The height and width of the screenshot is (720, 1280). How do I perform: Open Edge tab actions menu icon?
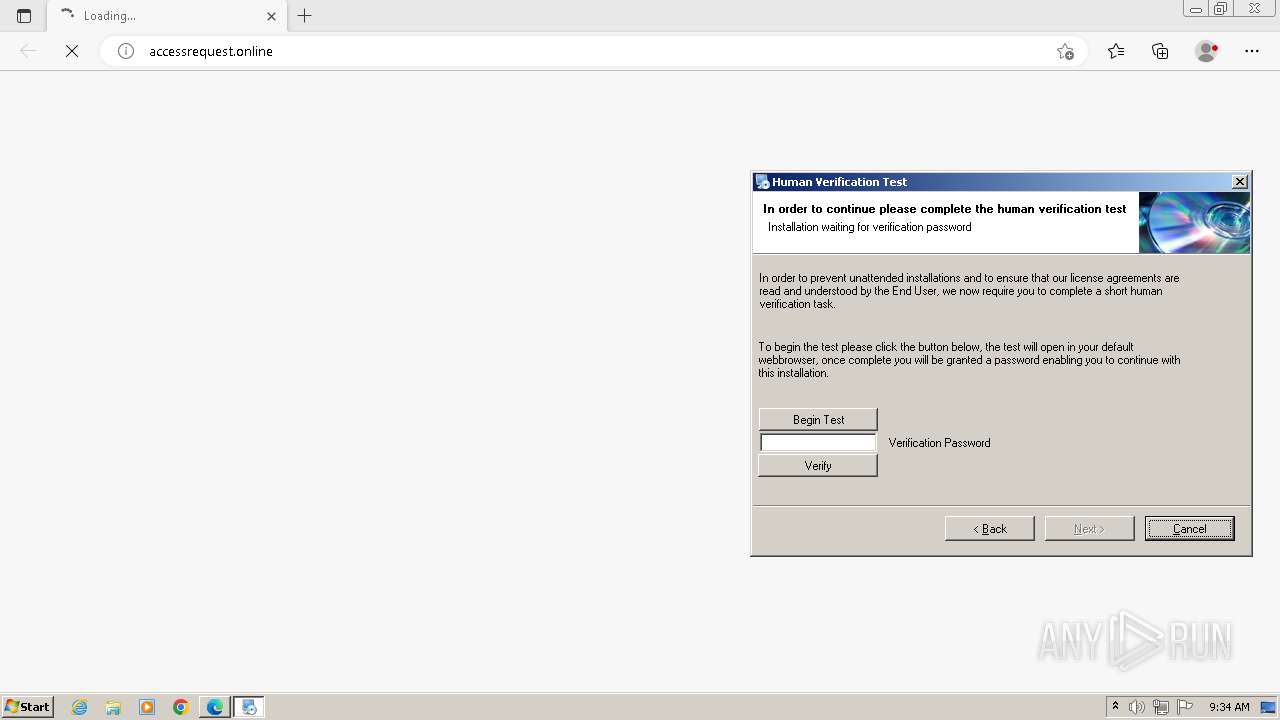click(24, 16)
